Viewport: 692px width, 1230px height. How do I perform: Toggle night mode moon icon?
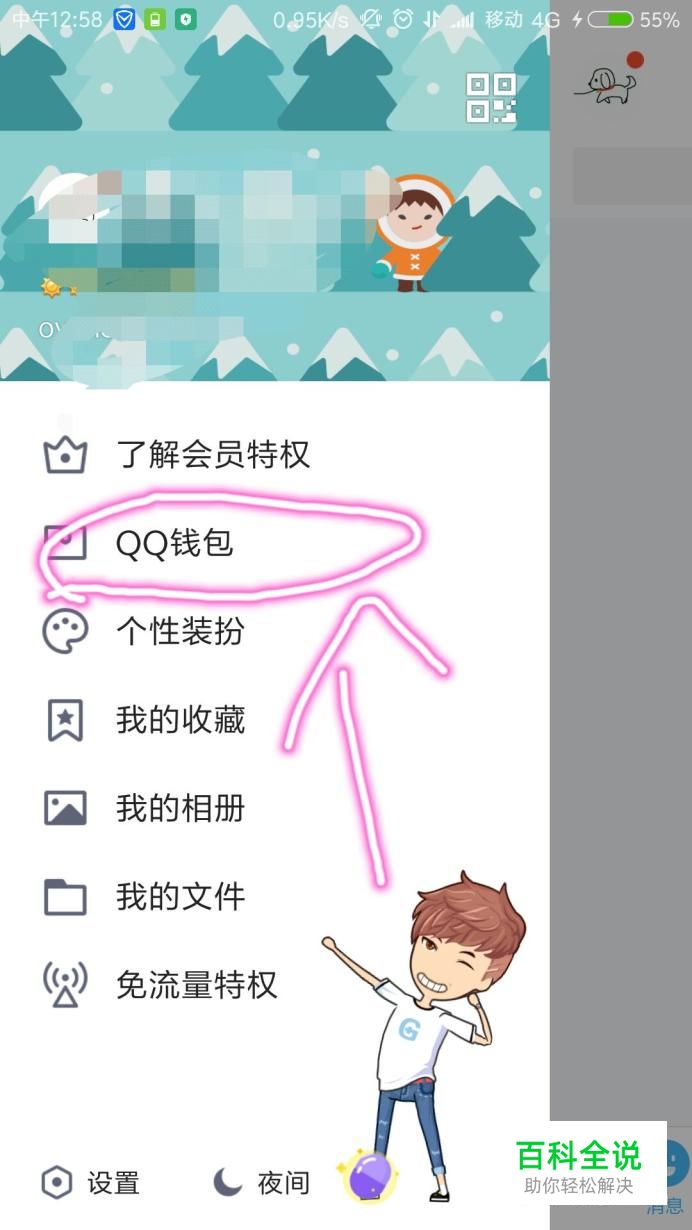pyautogui.click(x=228, y=1183)
